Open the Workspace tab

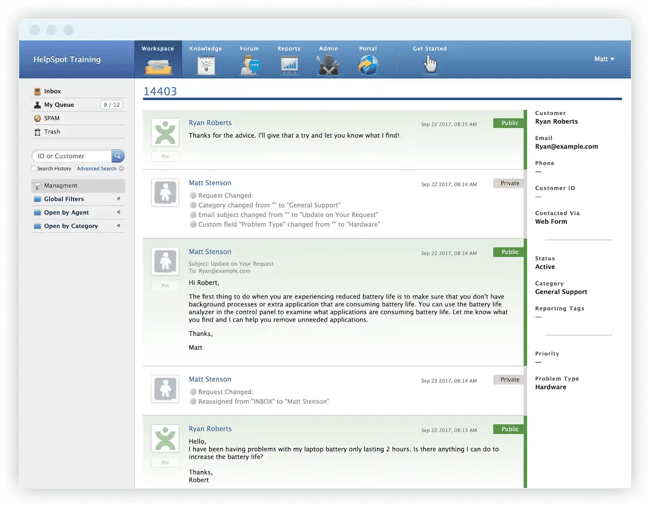coord(158,61)
